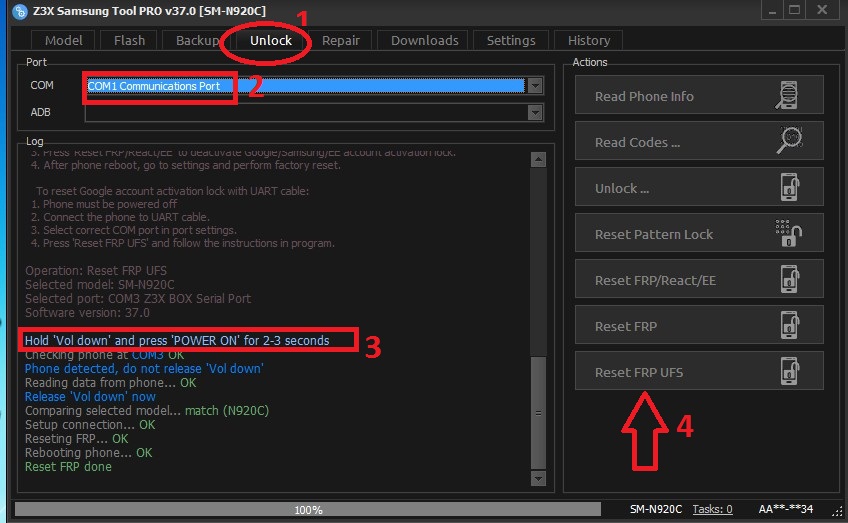Click the phone unlock icon on Unlock button

[790, 187]
